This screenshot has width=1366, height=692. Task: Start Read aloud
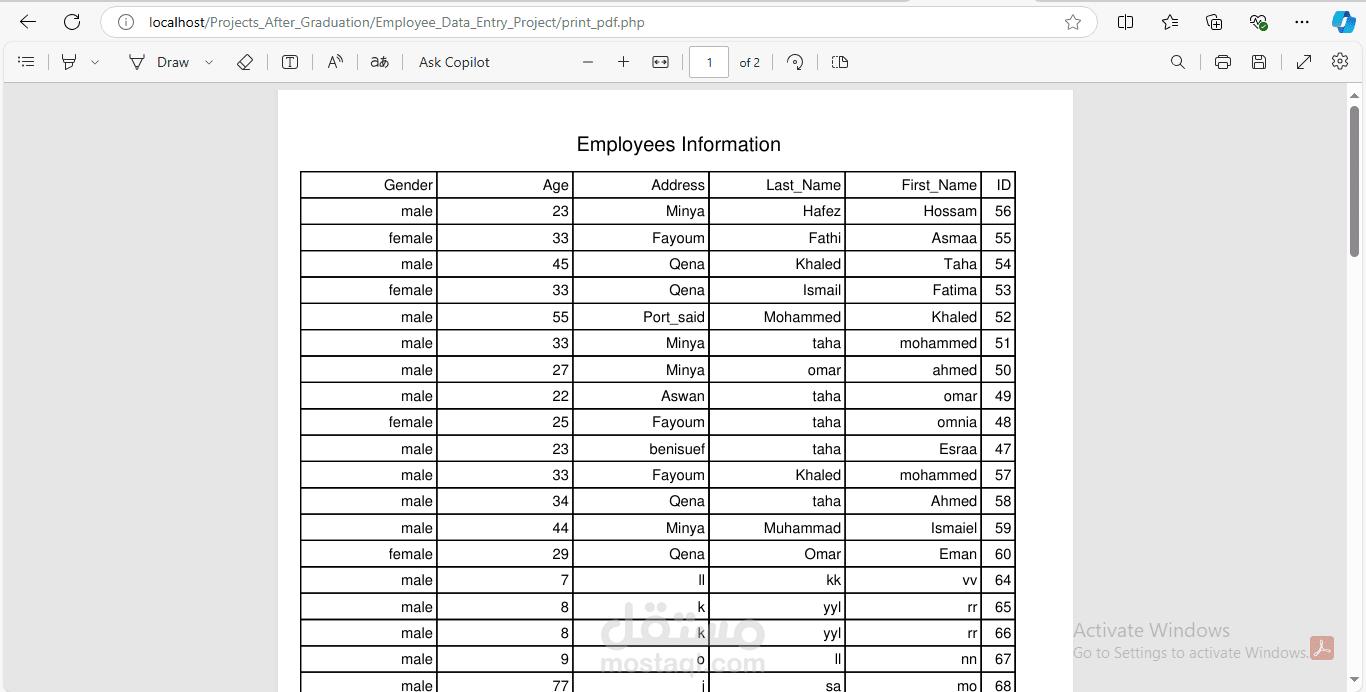pos(335,62)
